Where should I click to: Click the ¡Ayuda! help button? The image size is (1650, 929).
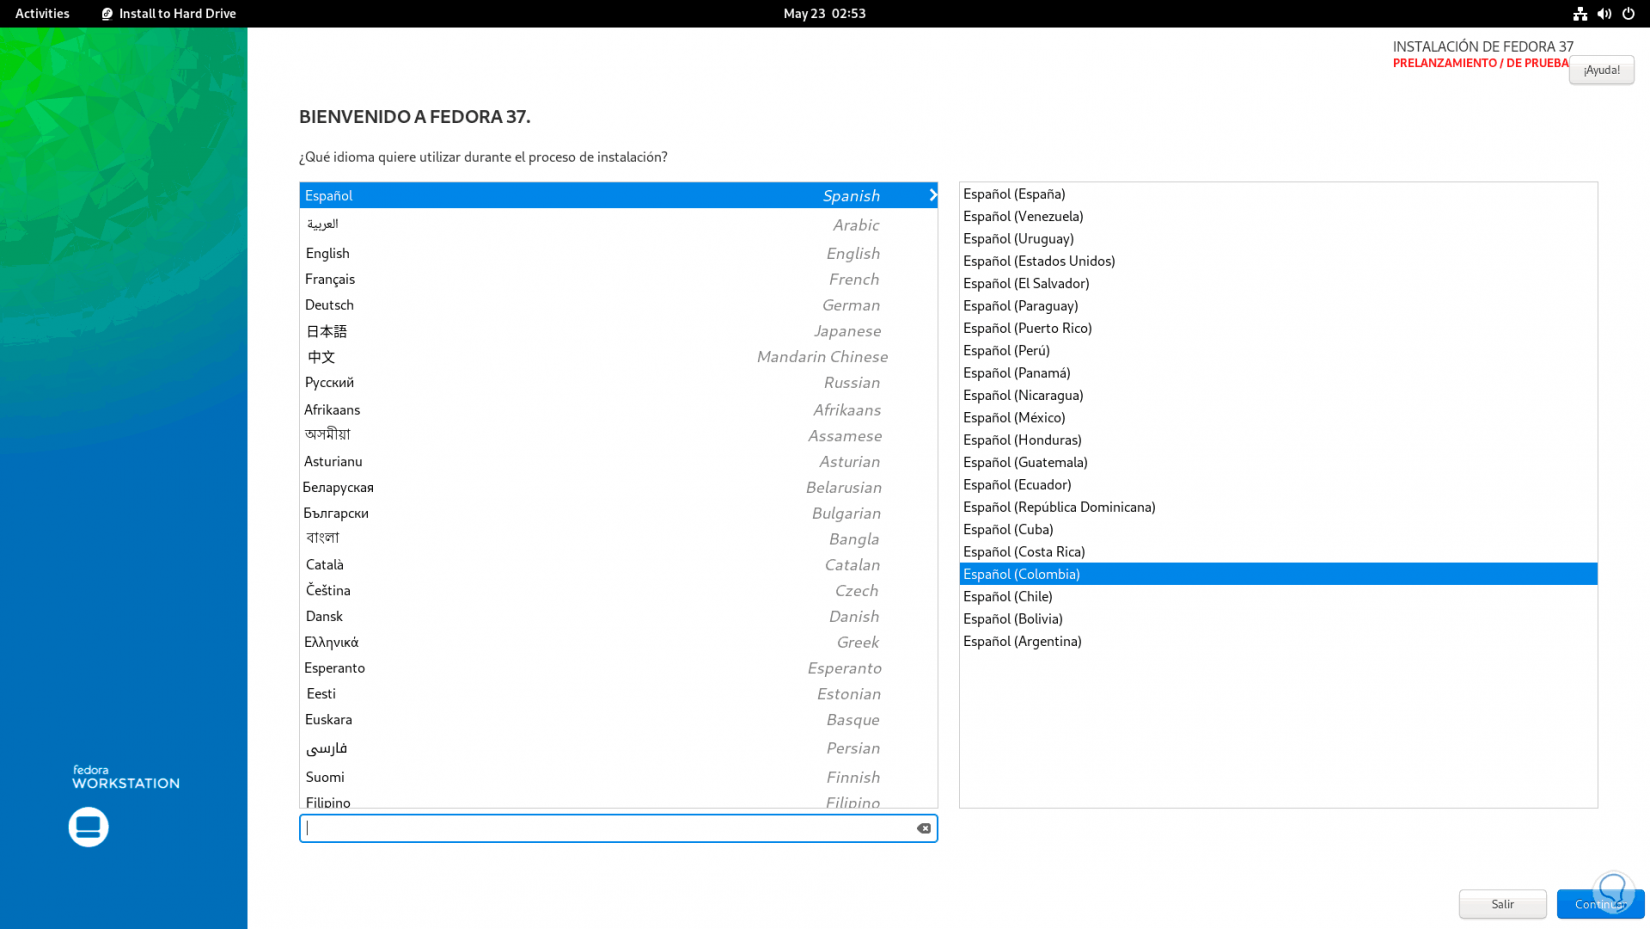pos(1601,70)
